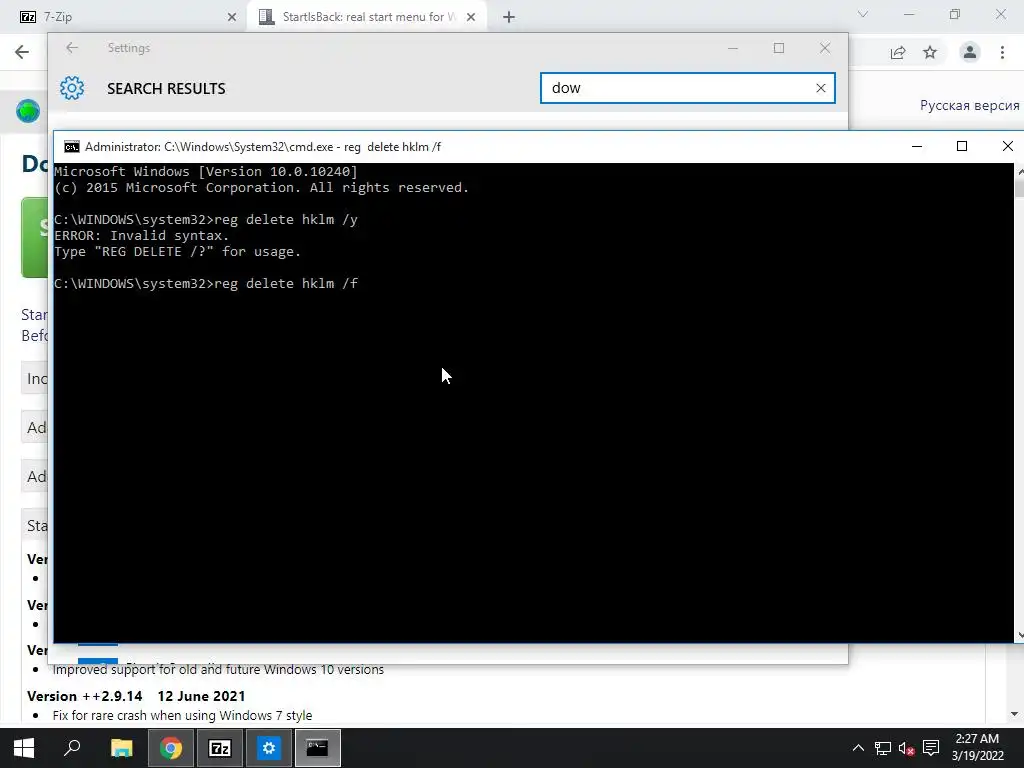Switch to Chrome in the taskbar
The image size is (1024, 768).
tap(170, 748)
